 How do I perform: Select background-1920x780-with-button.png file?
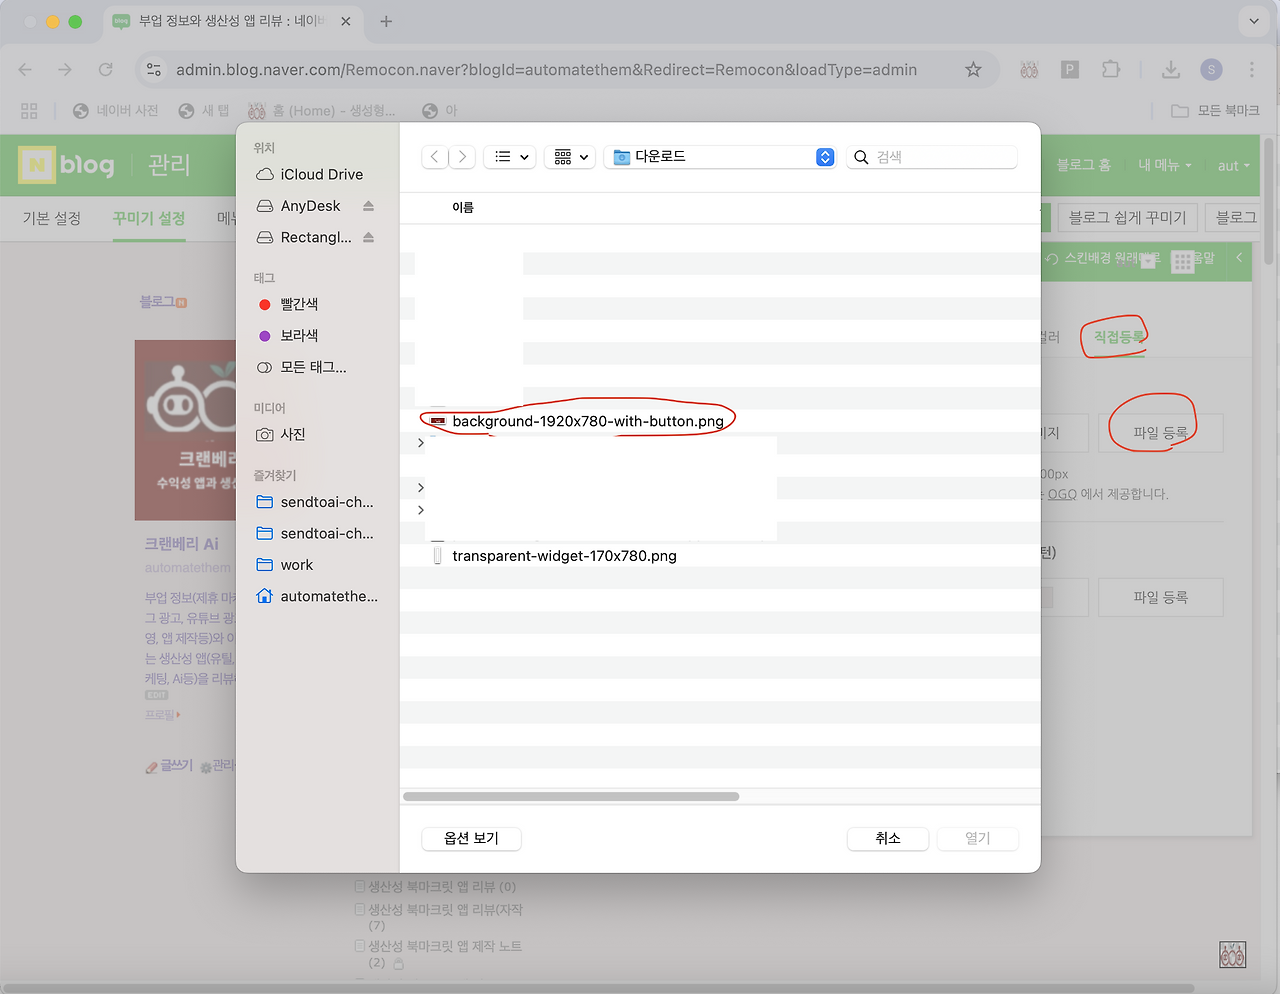tap(587, 421)
